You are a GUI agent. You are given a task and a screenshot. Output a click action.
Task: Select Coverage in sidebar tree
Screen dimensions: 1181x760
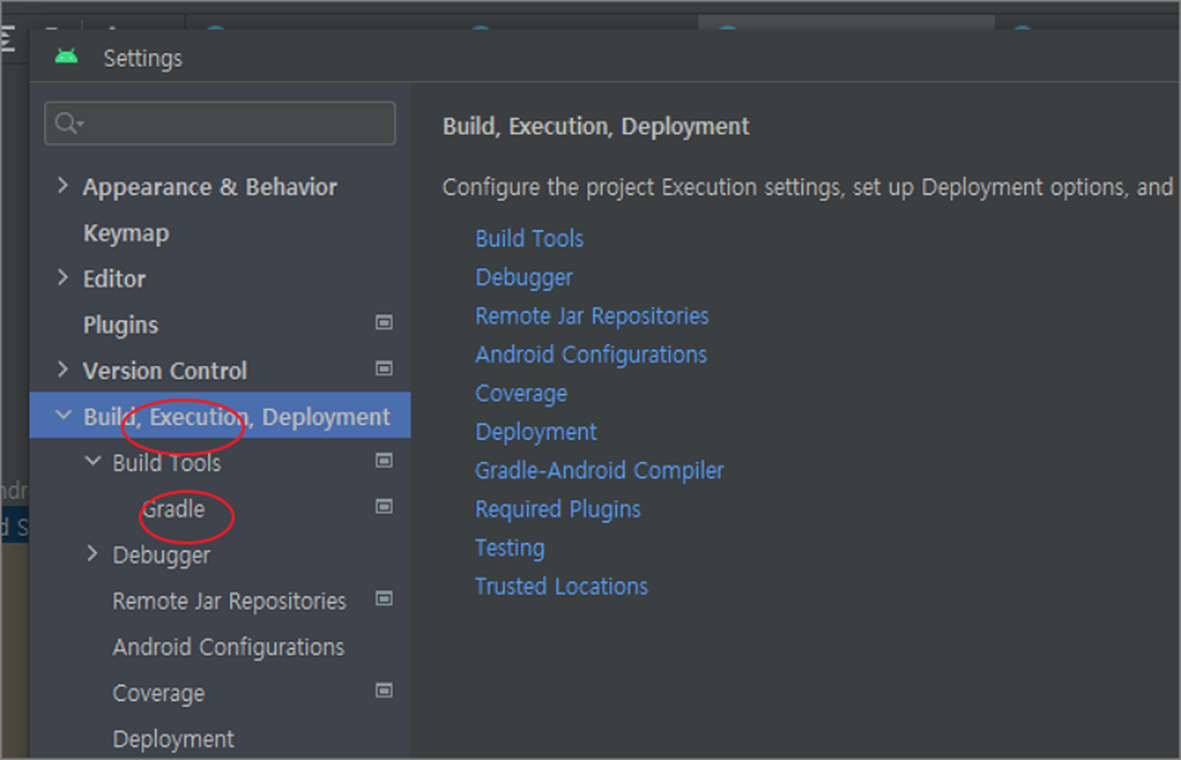[158, 694]
